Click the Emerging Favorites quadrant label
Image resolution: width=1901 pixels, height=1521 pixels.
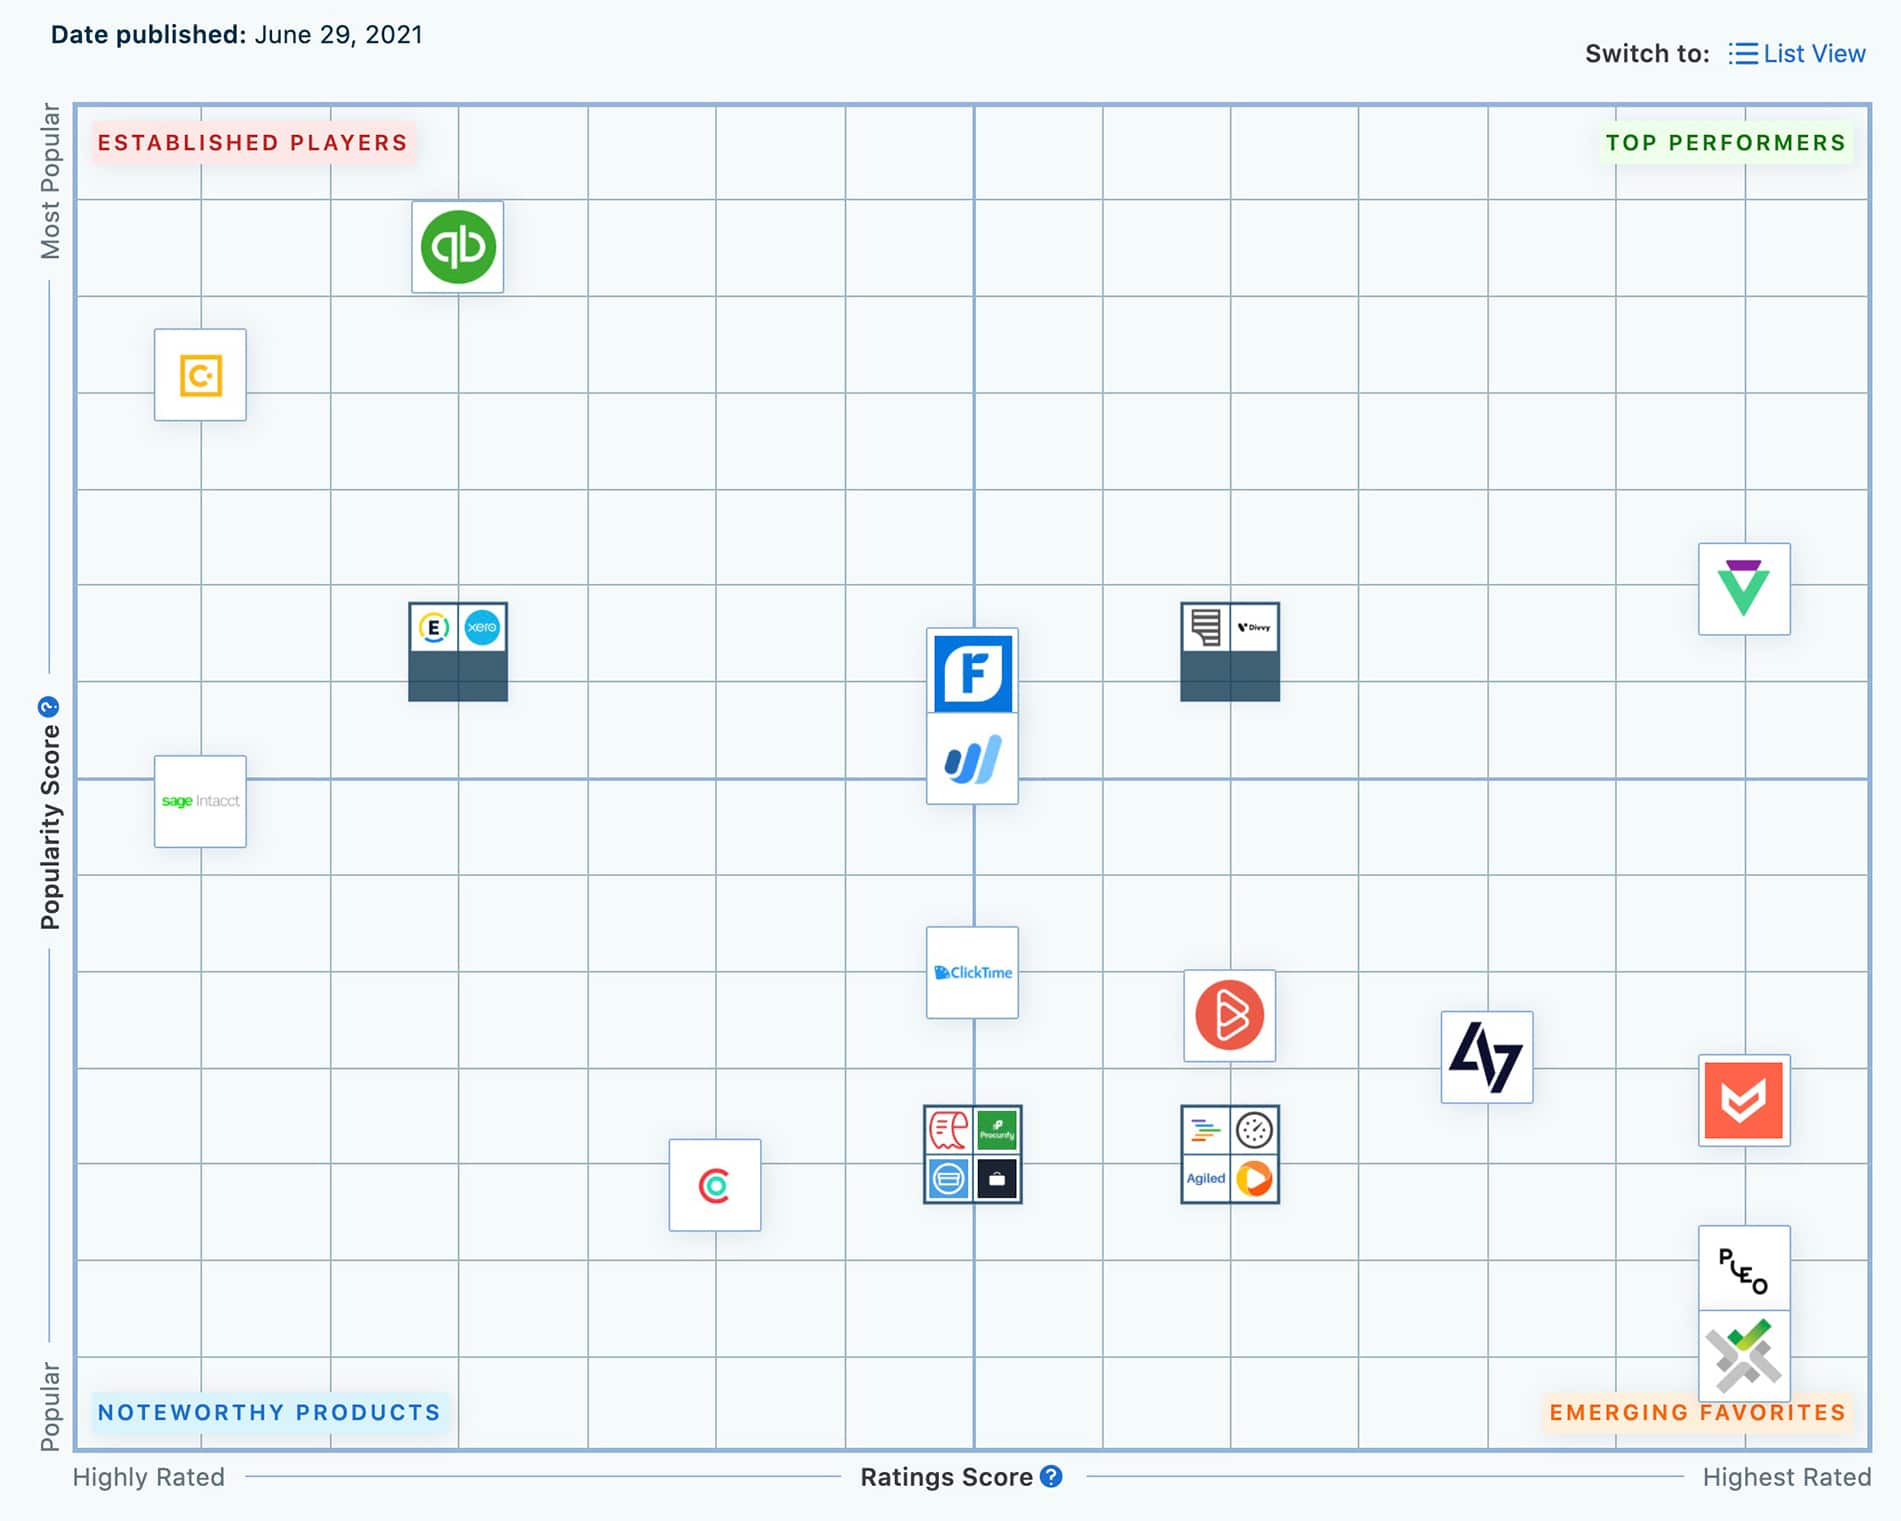coord(1697,1412)
